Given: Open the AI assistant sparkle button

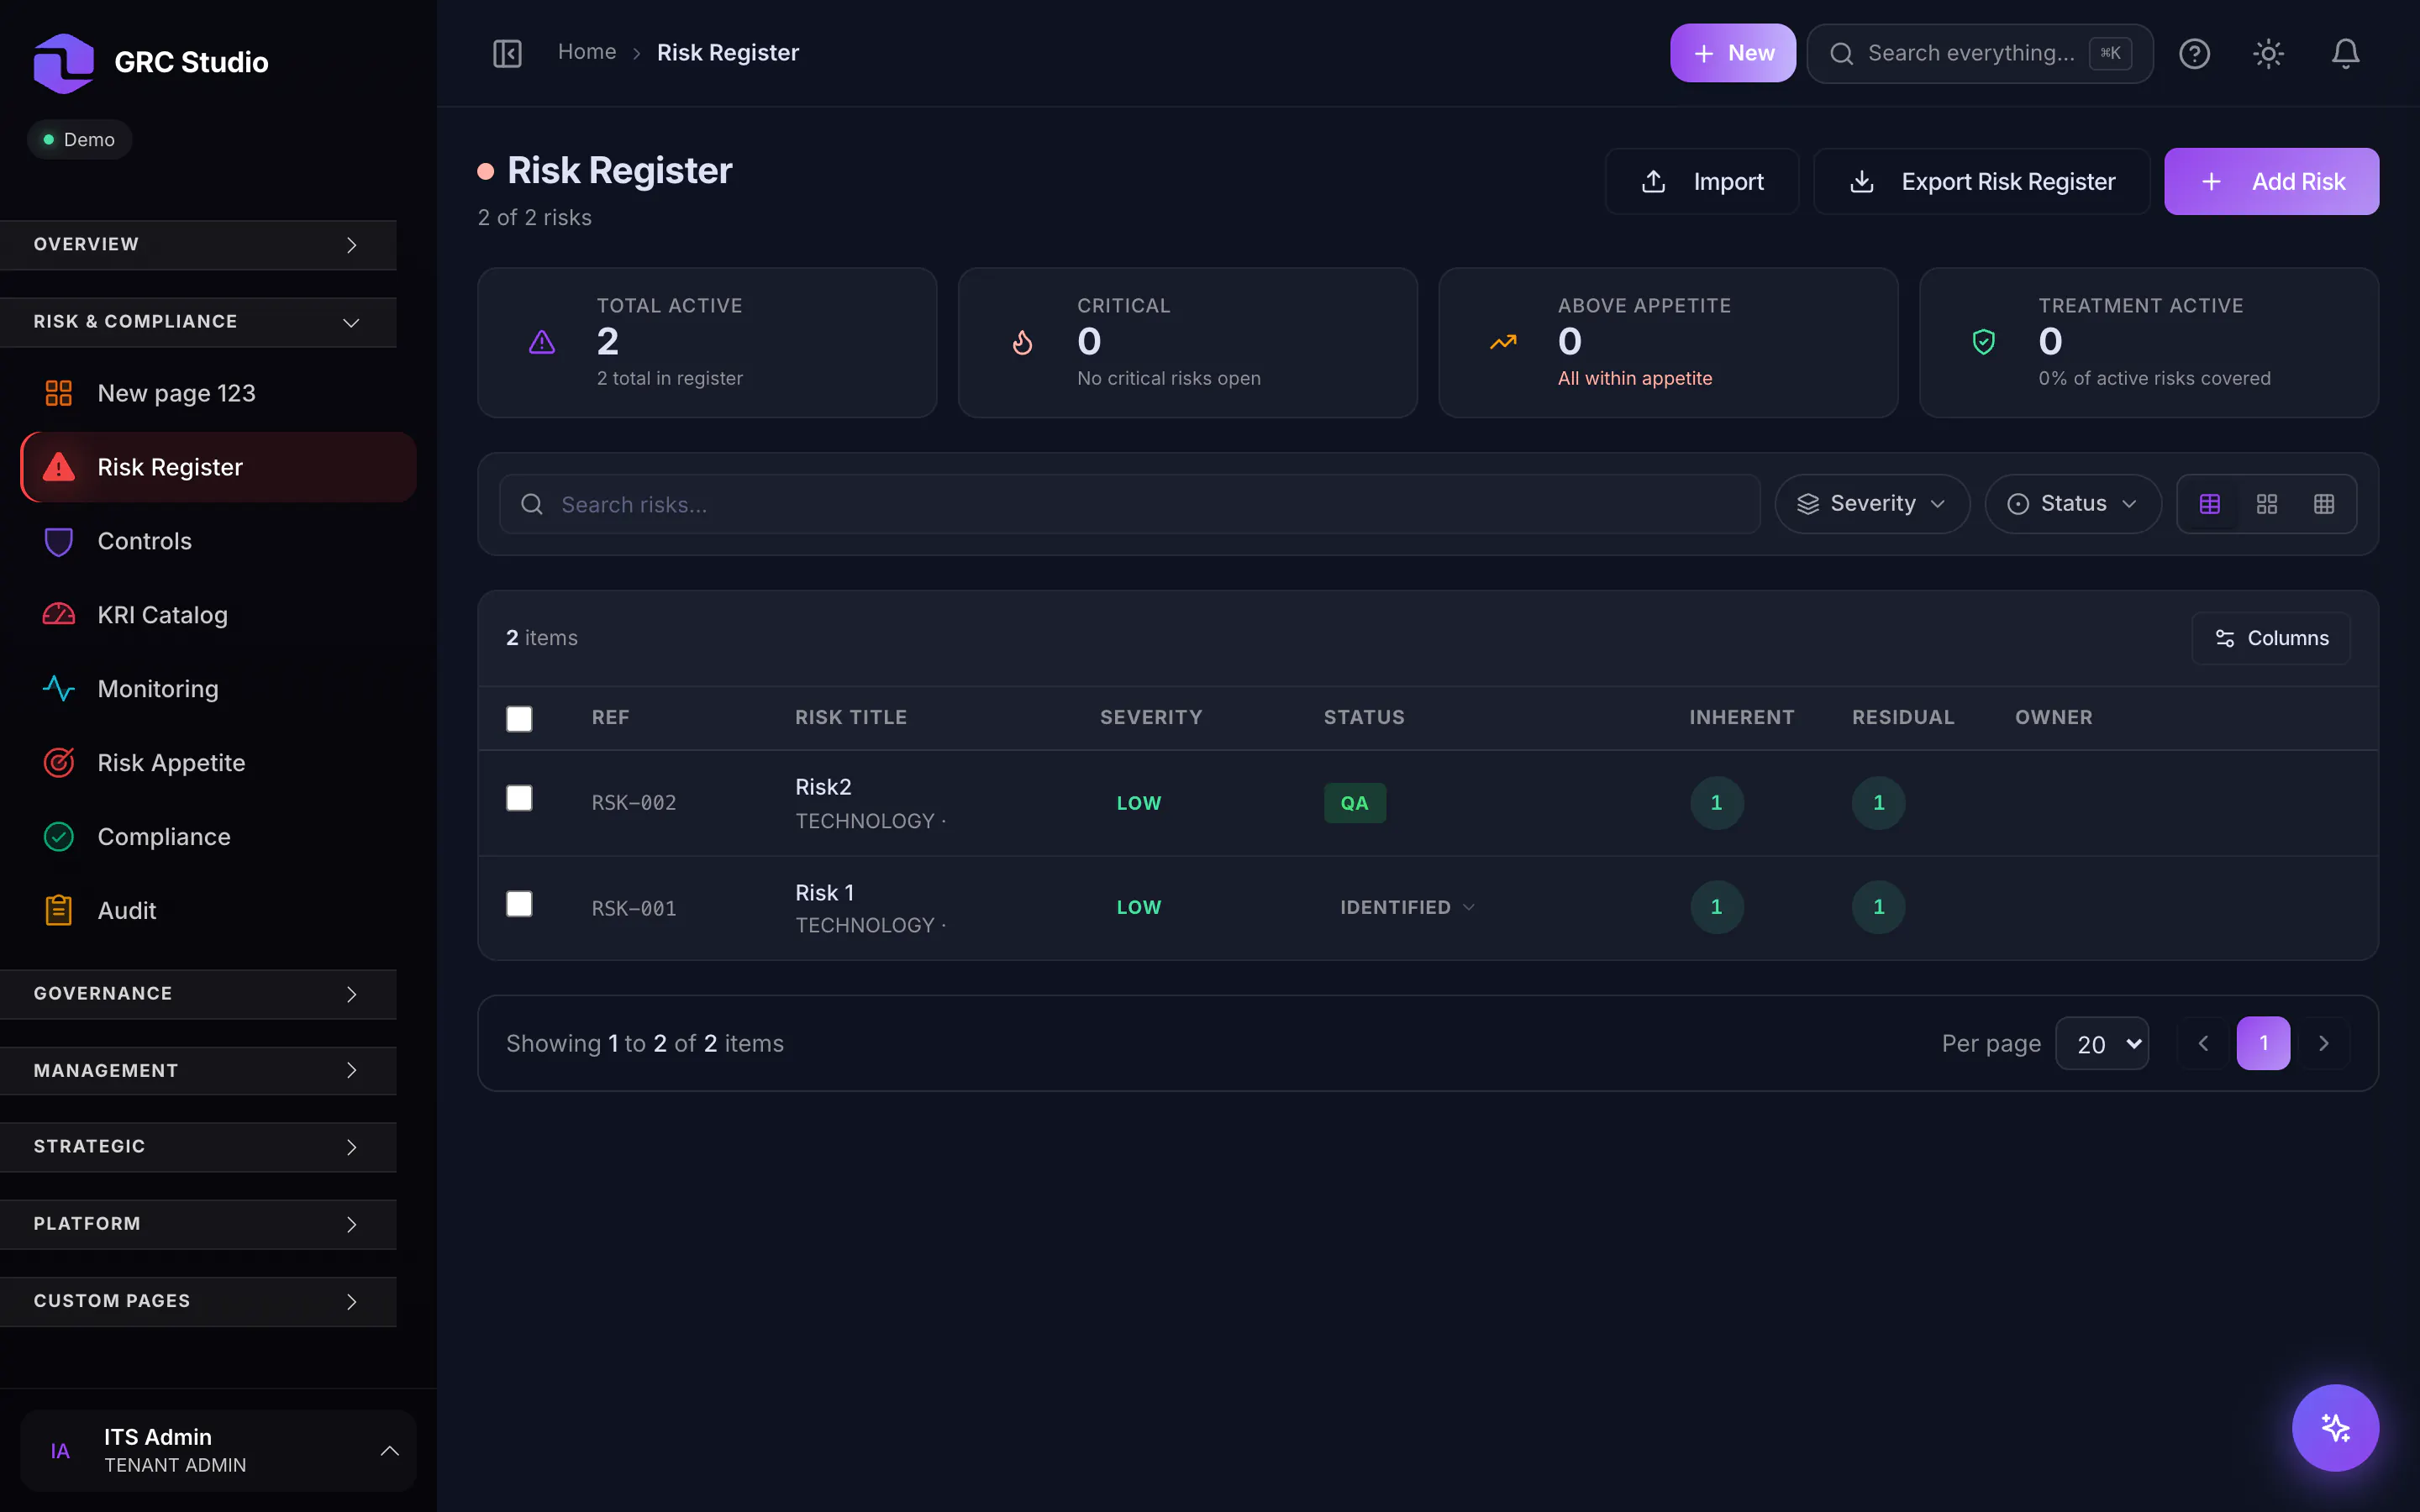Looking at the screenshot, I should [x=2335, y=1427].
